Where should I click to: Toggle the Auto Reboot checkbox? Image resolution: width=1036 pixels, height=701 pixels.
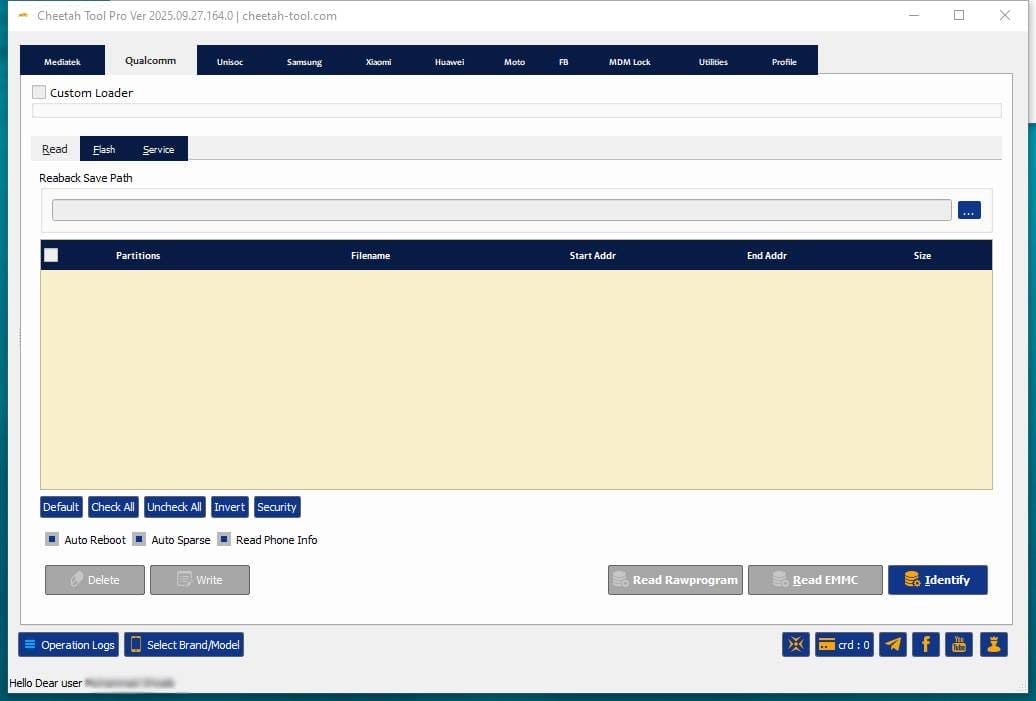(x=52, y=540)
